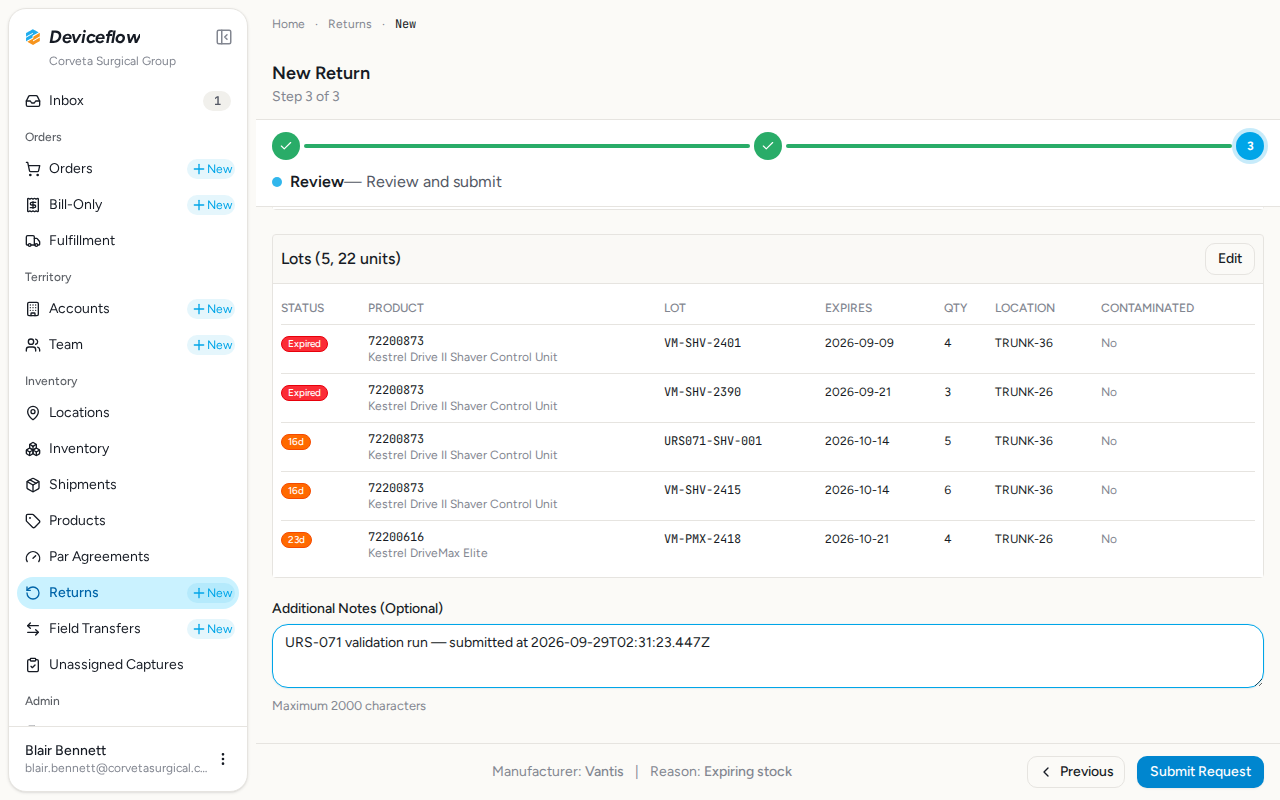
Task: Select Kestrel DriveMax Elite product name
Action: [x=428, y=553]
